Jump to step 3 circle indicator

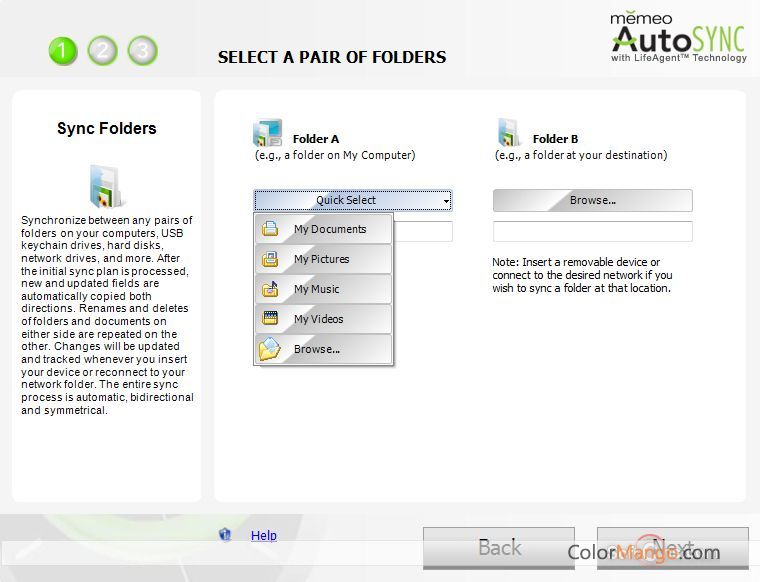(142, 50)
